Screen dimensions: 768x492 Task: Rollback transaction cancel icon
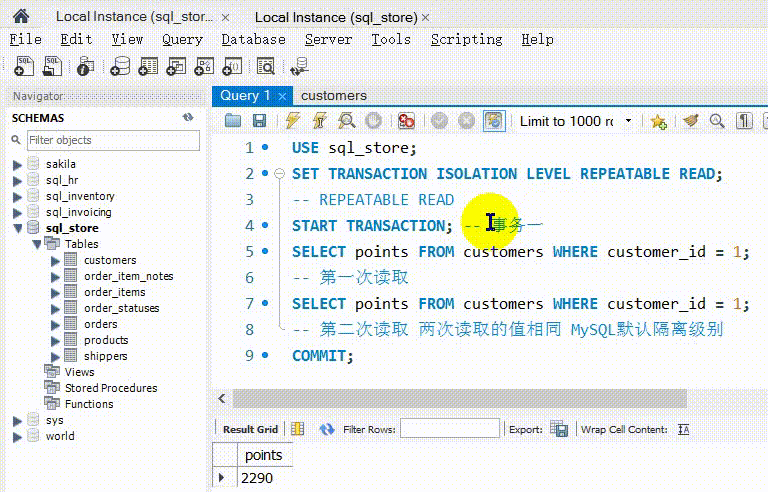tap(466, 121)
